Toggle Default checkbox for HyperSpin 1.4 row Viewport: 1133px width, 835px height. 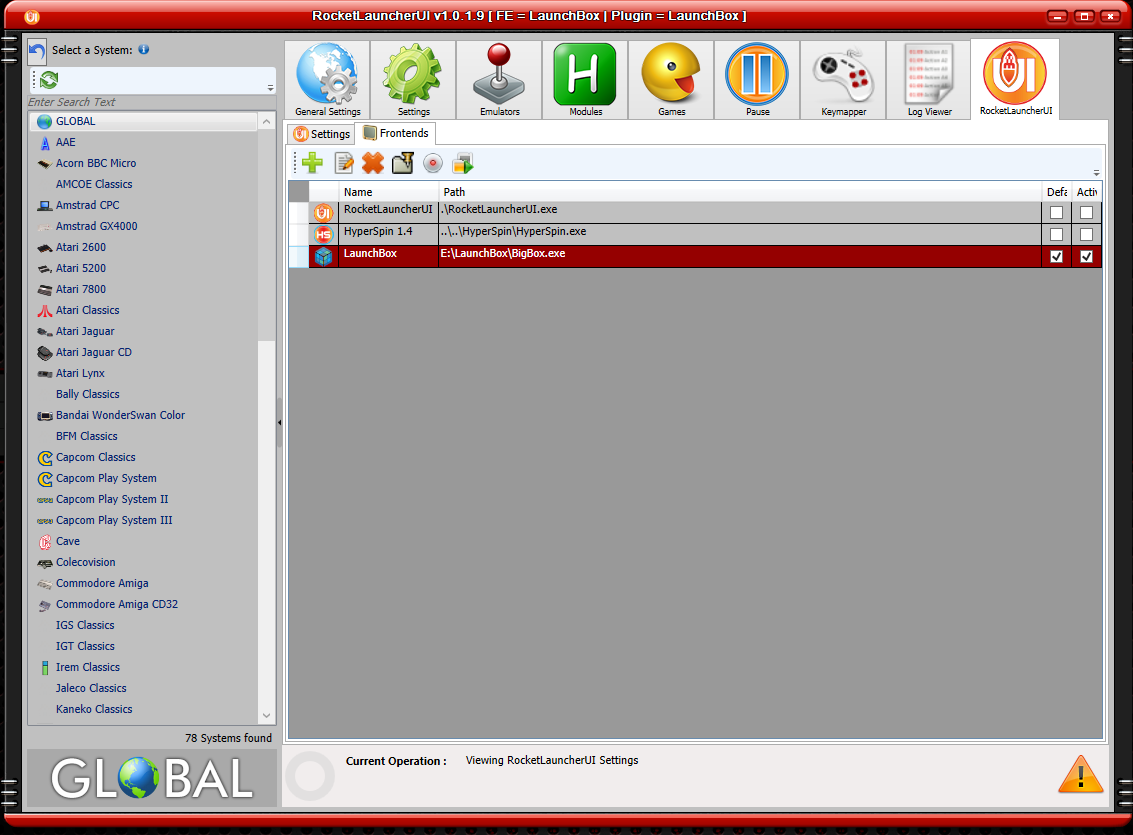[x=1056, y=234]
